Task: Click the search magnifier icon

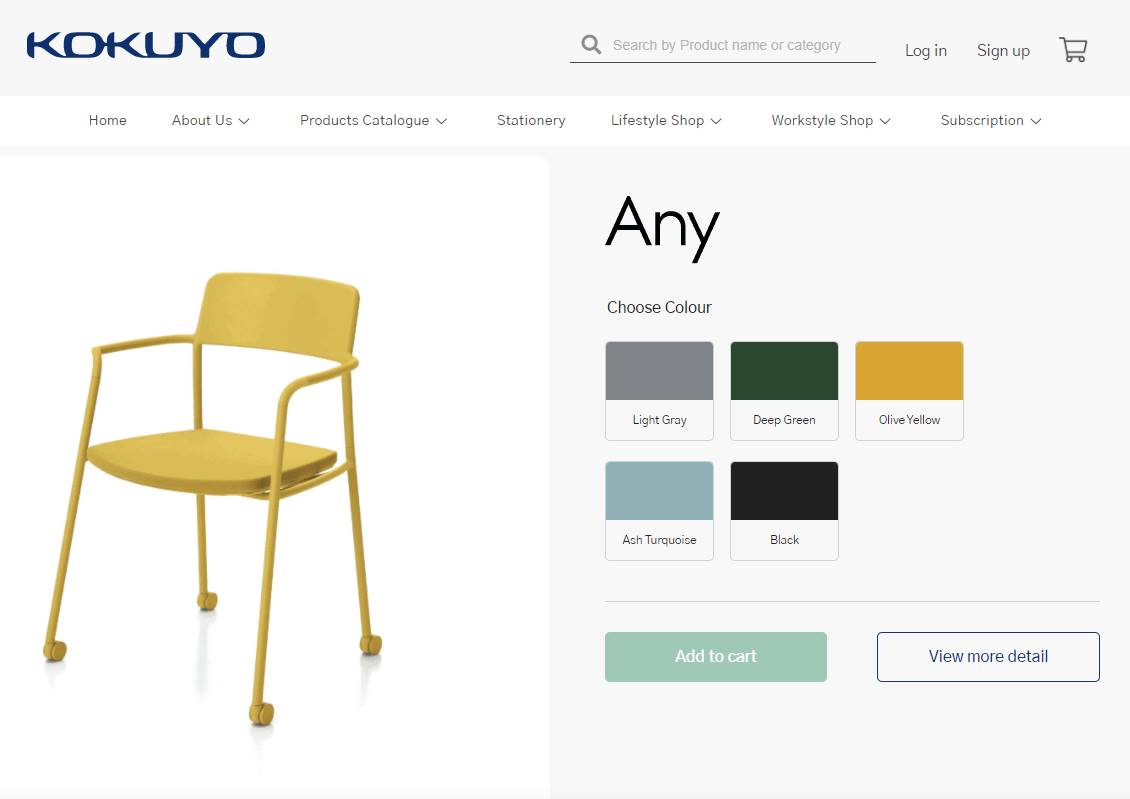Action: click(591, 45)
